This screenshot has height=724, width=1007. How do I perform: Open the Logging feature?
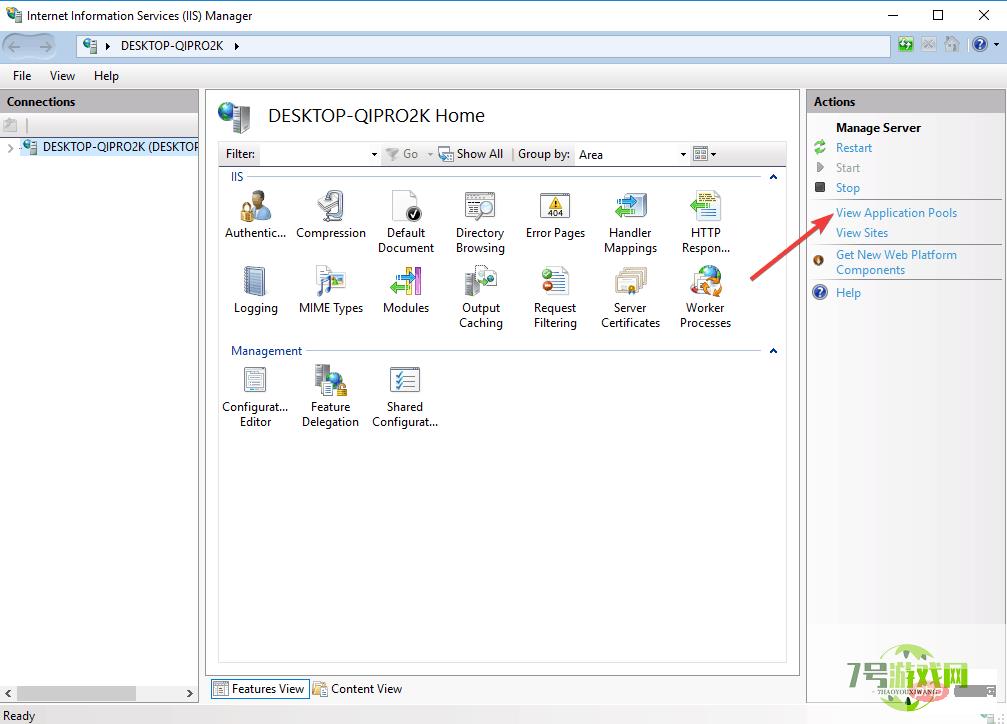(256, 290)
